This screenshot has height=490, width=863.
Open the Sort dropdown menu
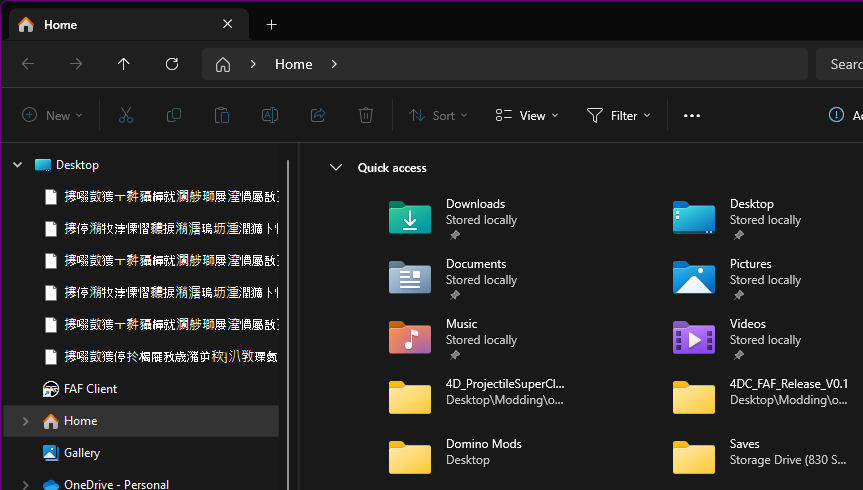click(x=439, y=115)
